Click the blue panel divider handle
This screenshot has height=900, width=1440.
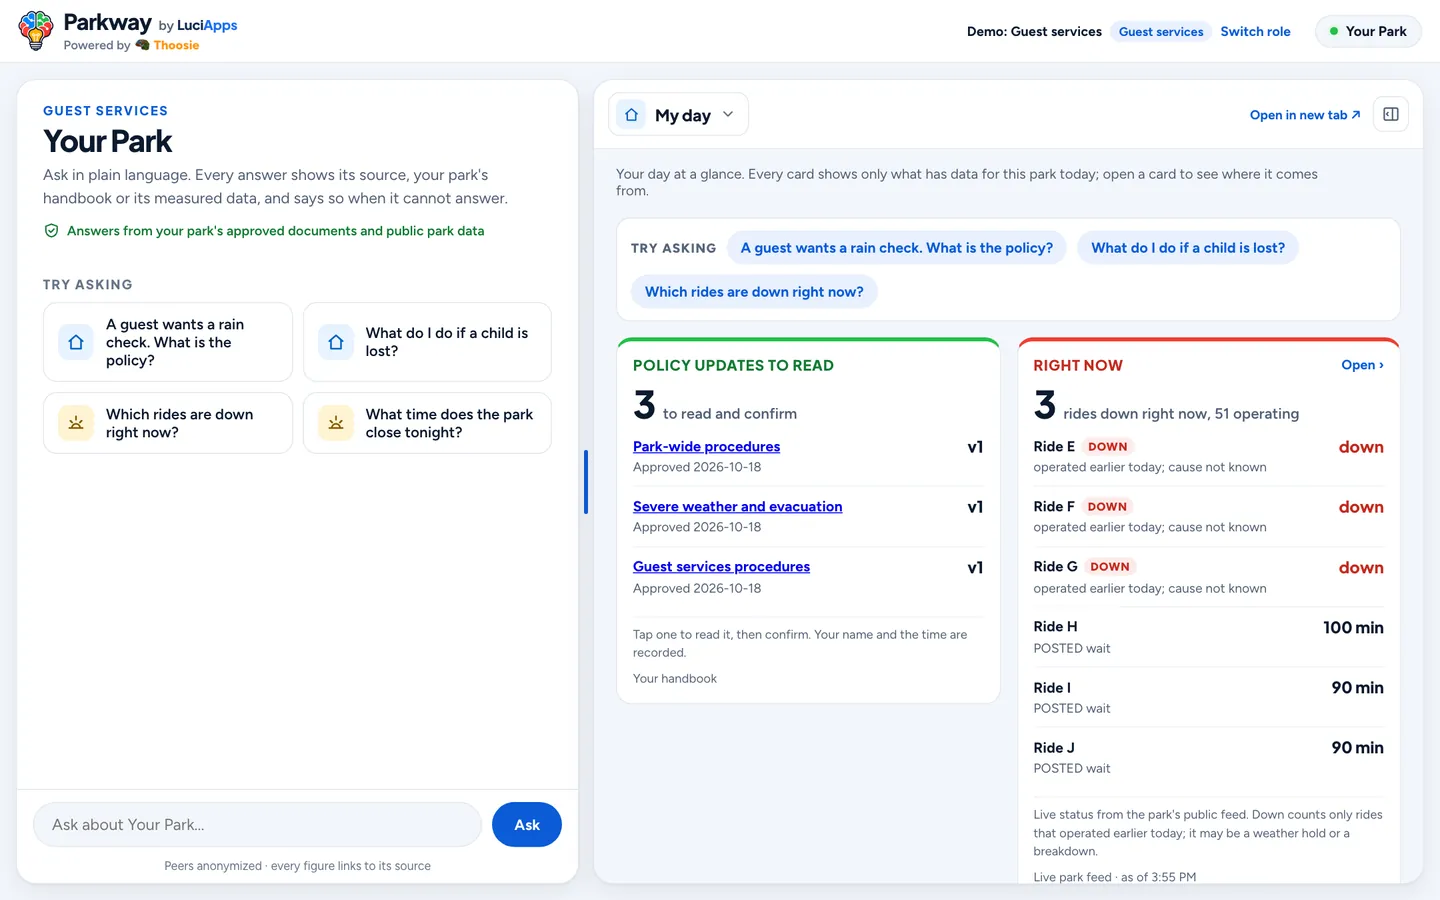pos(586,482)
